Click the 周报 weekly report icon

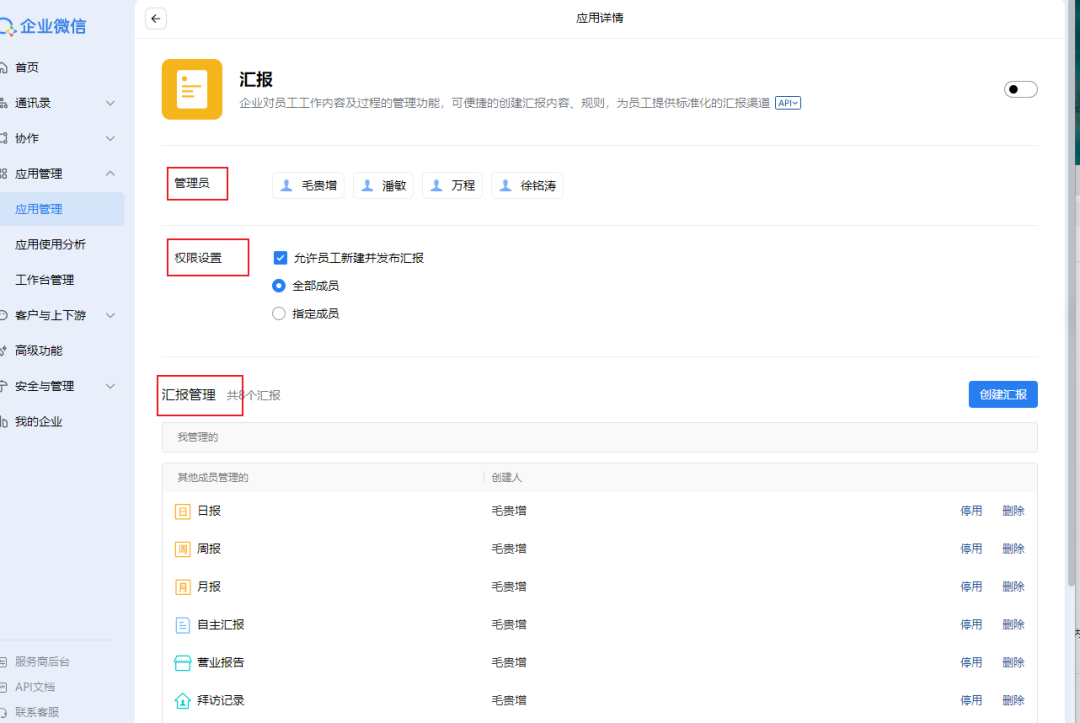click(x=183, y=549)
